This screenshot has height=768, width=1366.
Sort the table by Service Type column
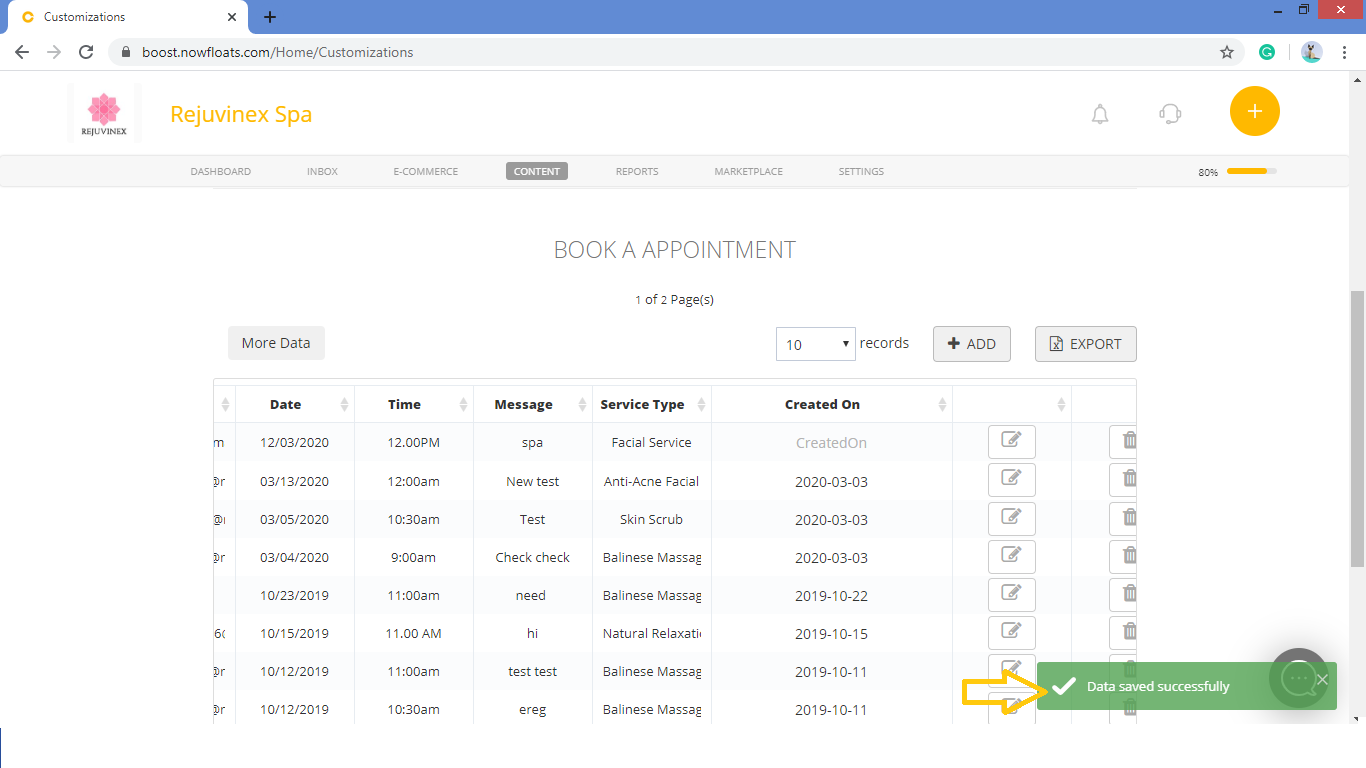[652, 404]
